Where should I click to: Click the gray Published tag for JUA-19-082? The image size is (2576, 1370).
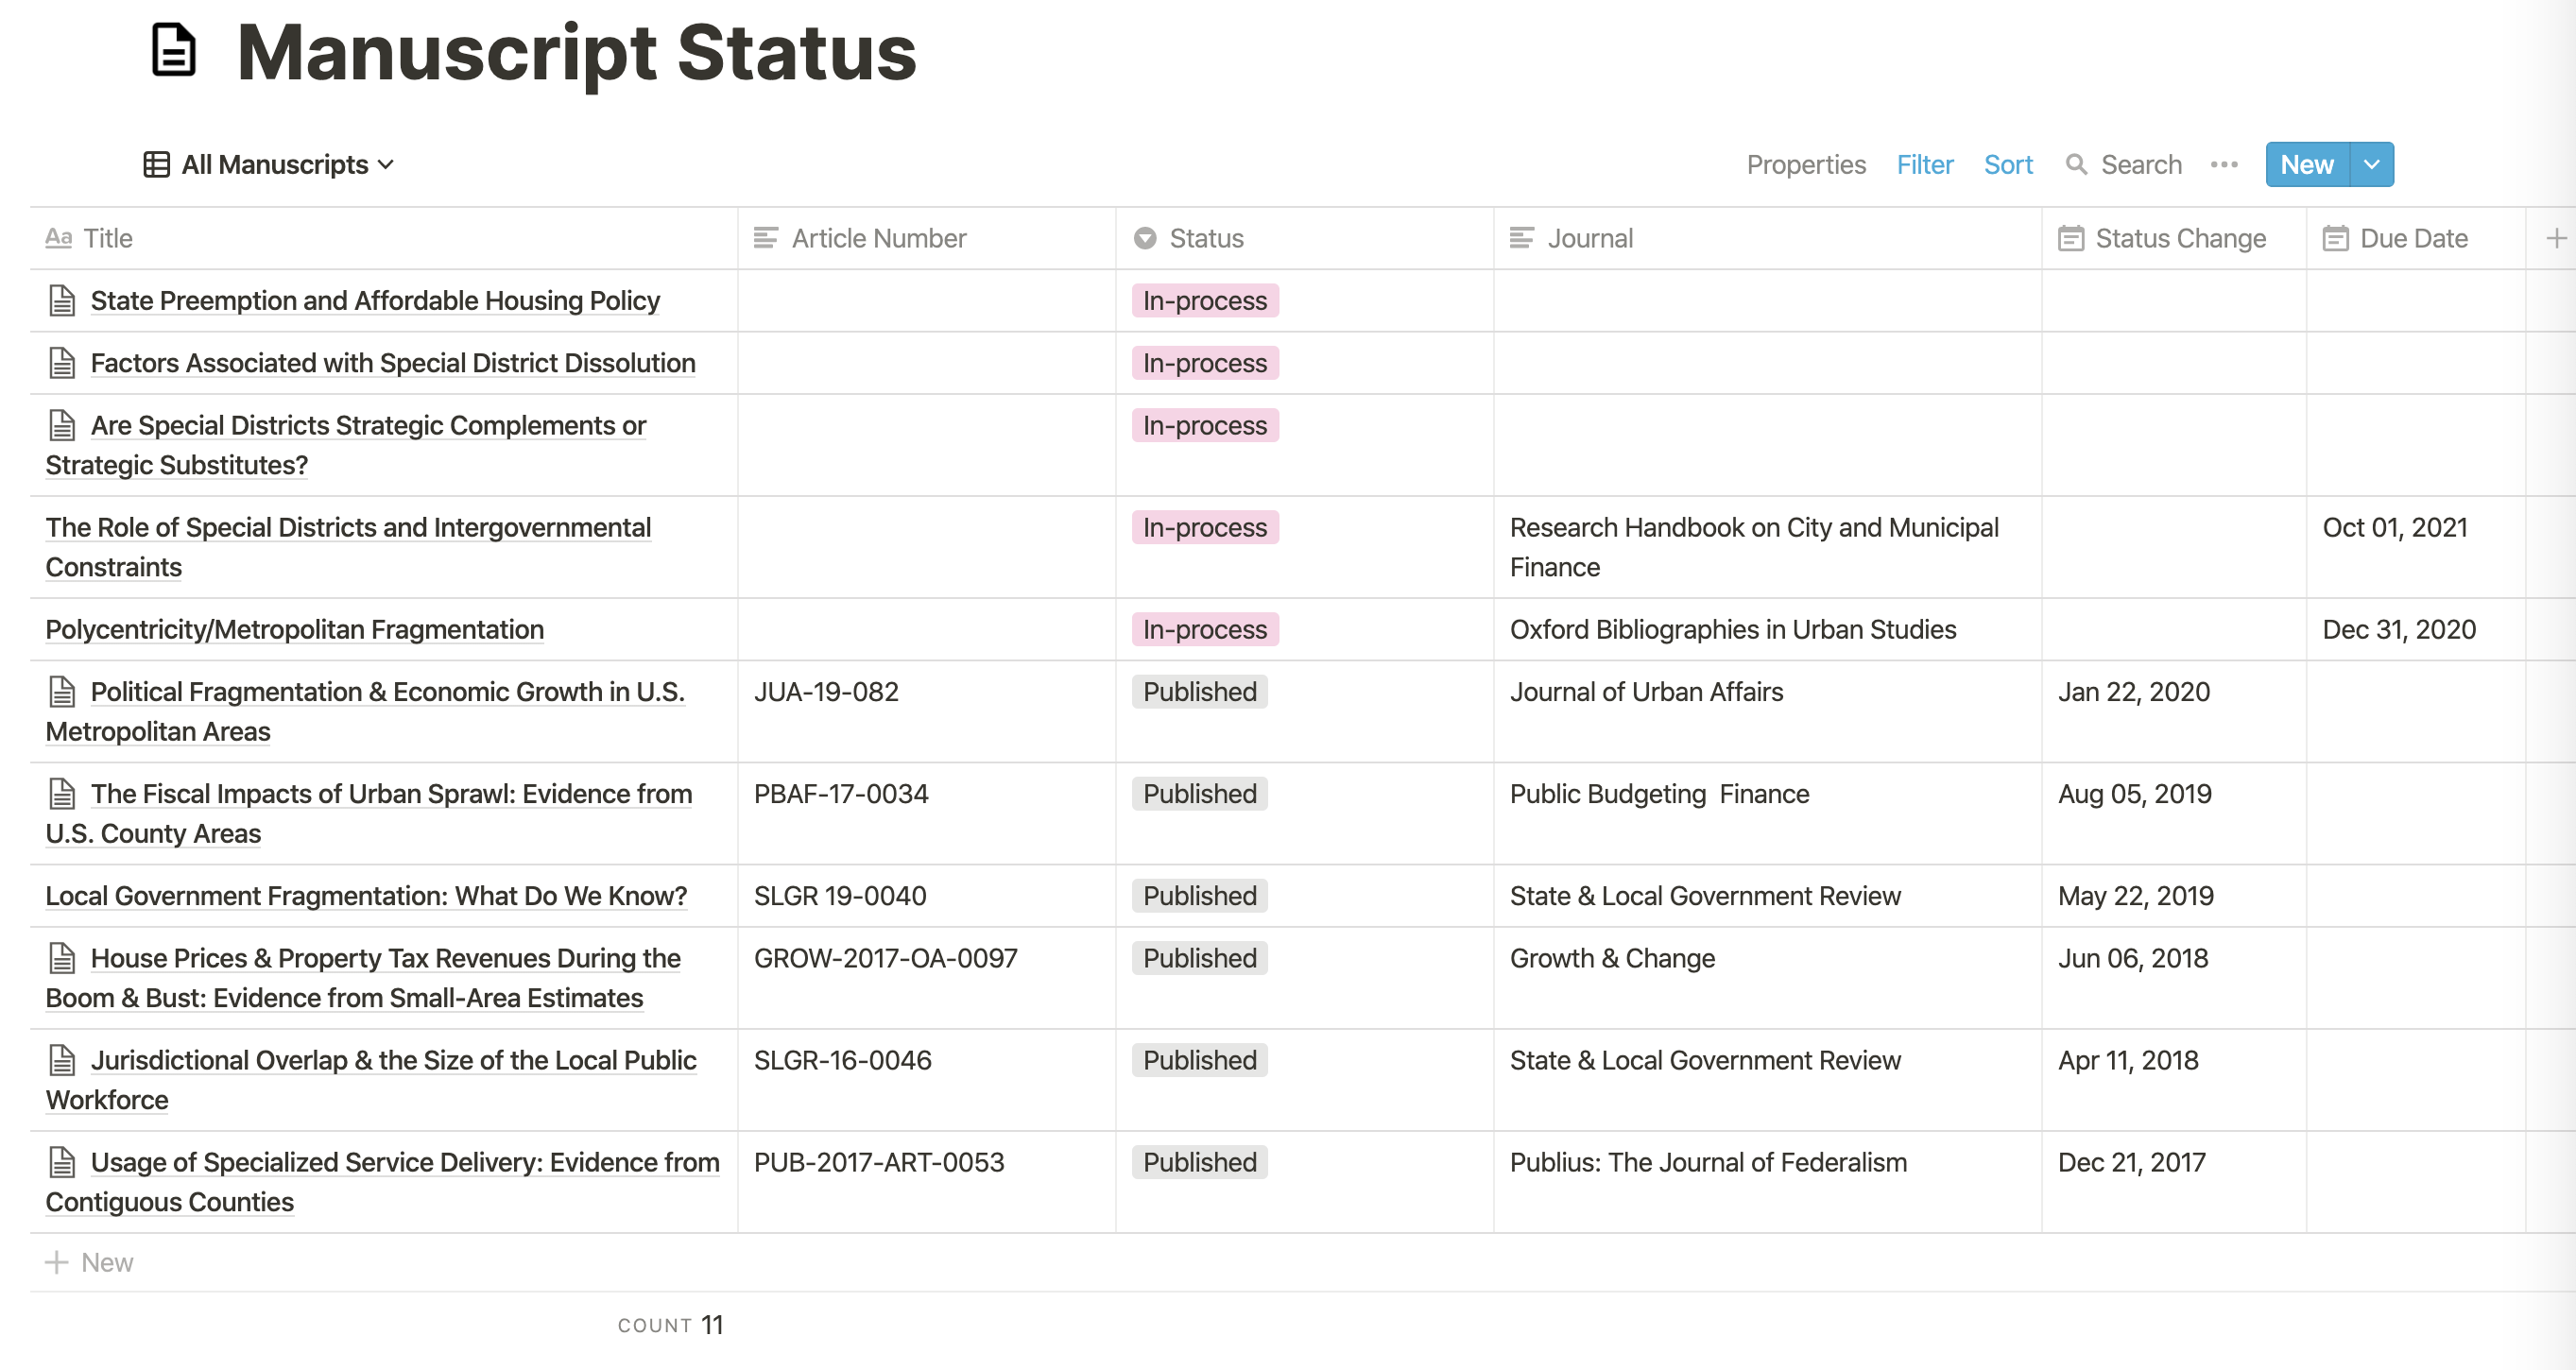click(x=1199, y=692)
